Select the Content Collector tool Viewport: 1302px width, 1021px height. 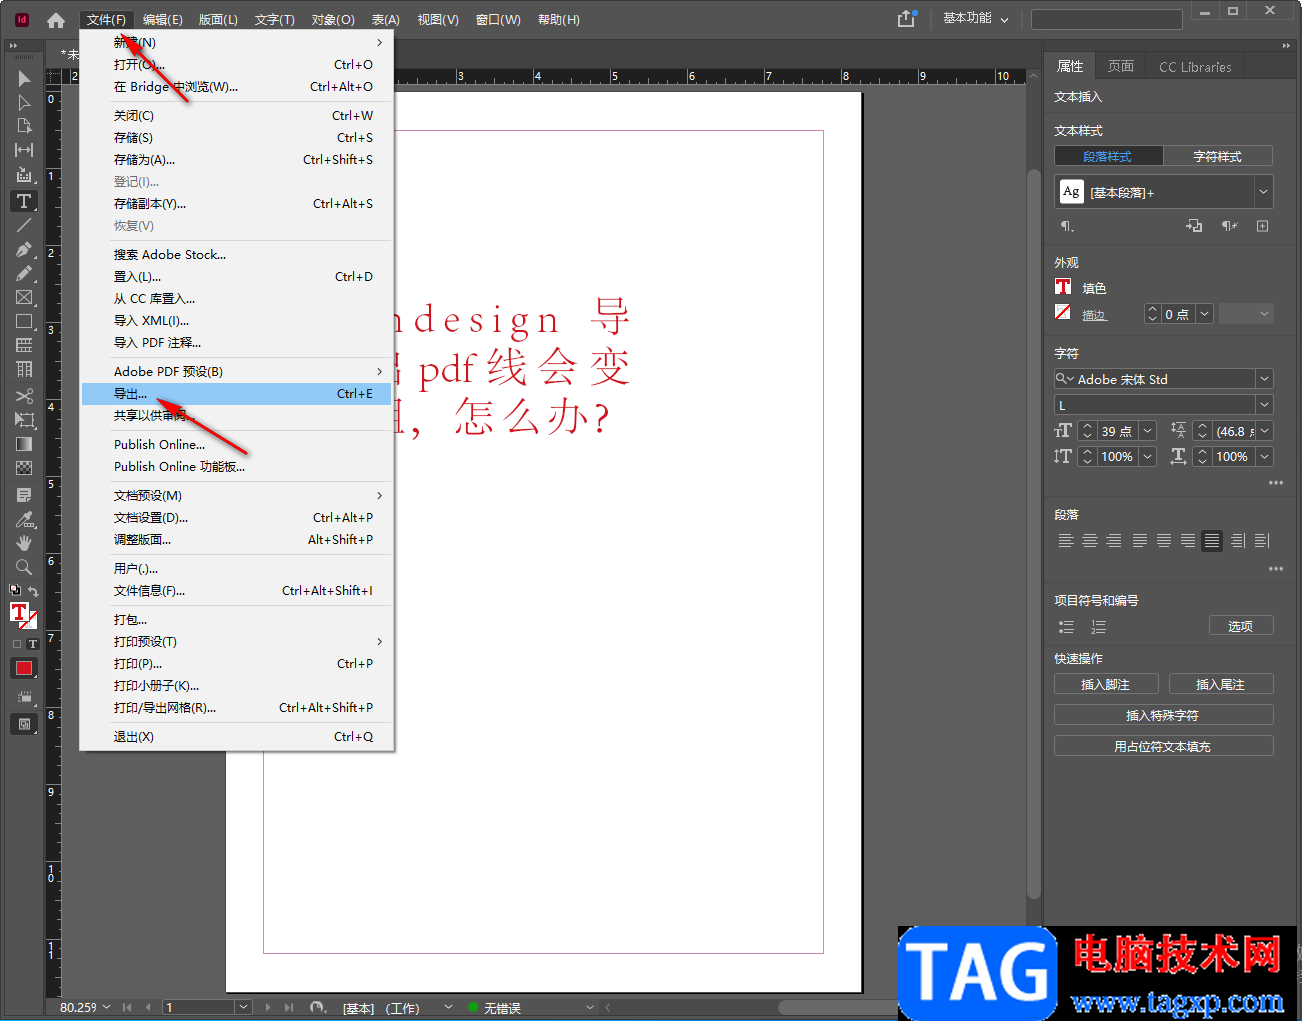(x=24, y=175)
